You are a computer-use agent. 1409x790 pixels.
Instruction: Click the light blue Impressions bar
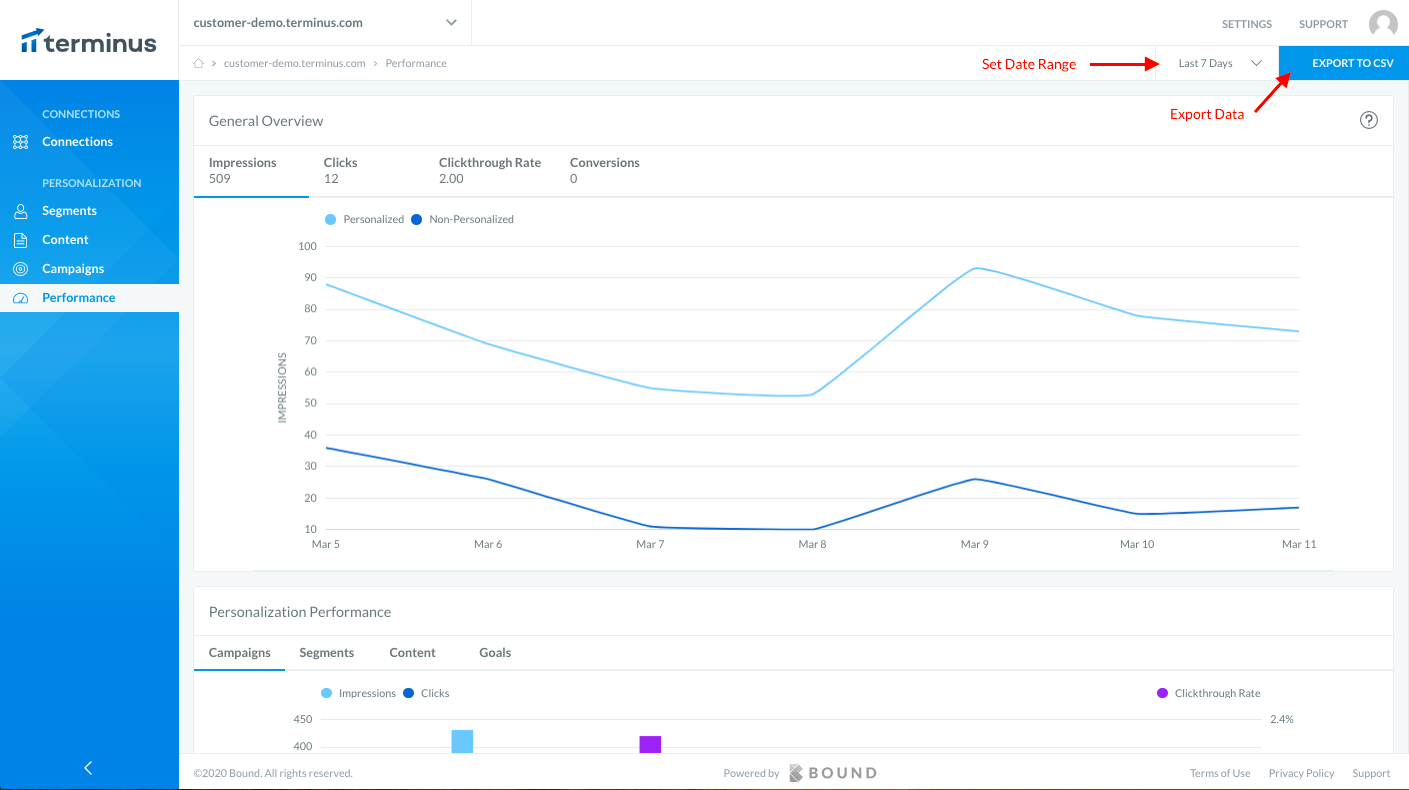[x=462, y=741]
